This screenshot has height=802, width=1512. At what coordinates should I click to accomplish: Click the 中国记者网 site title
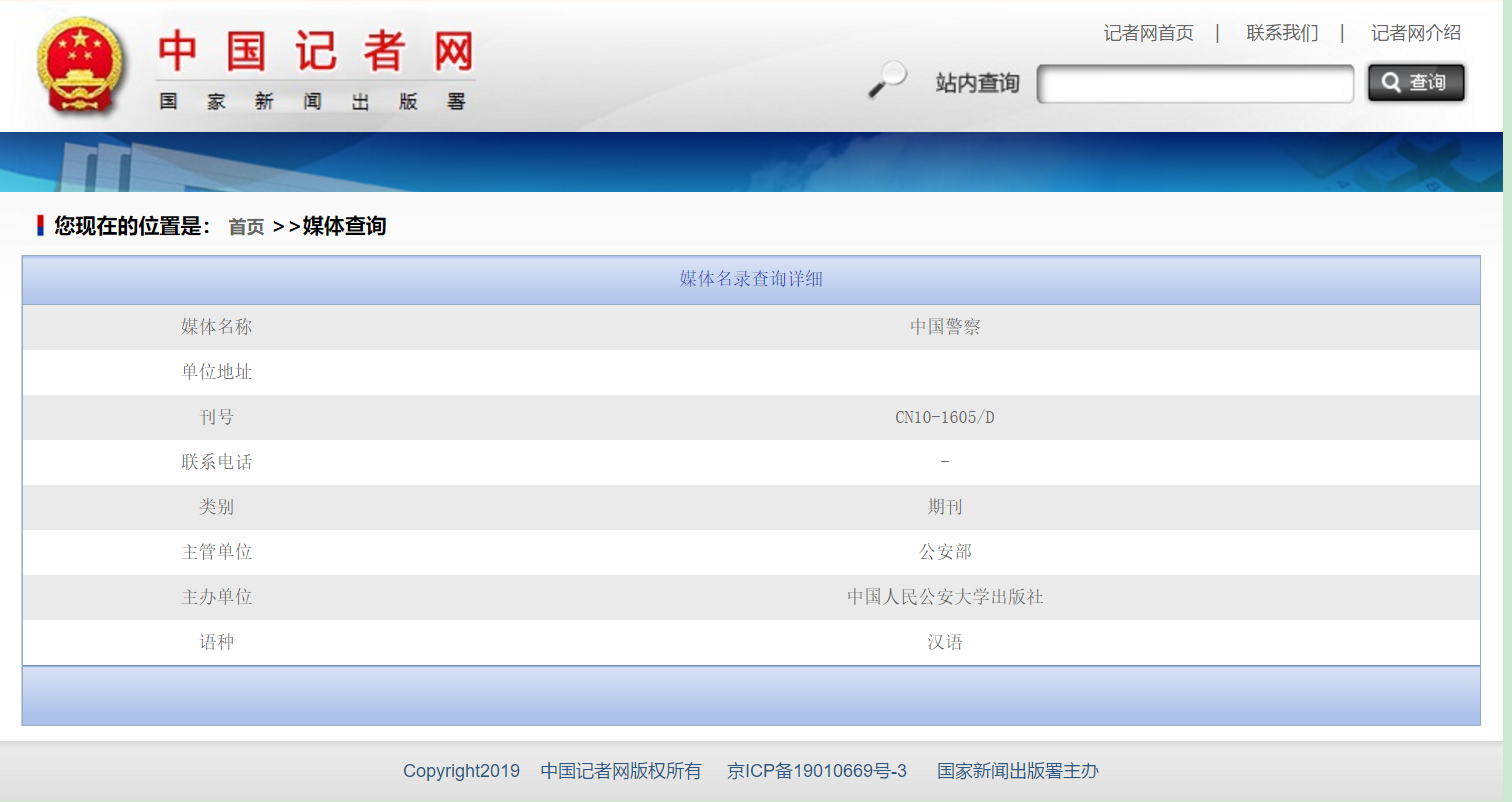(316, 51)
